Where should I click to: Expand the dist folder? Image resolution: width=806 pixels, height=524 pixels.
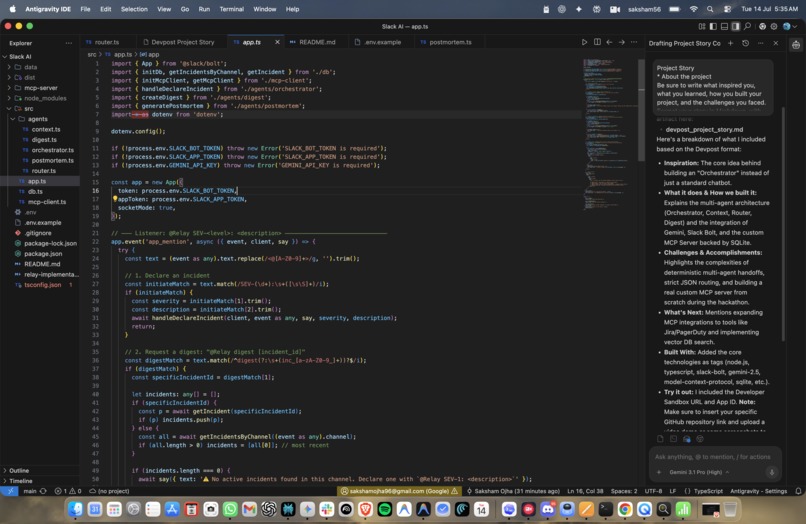point(29,77)
